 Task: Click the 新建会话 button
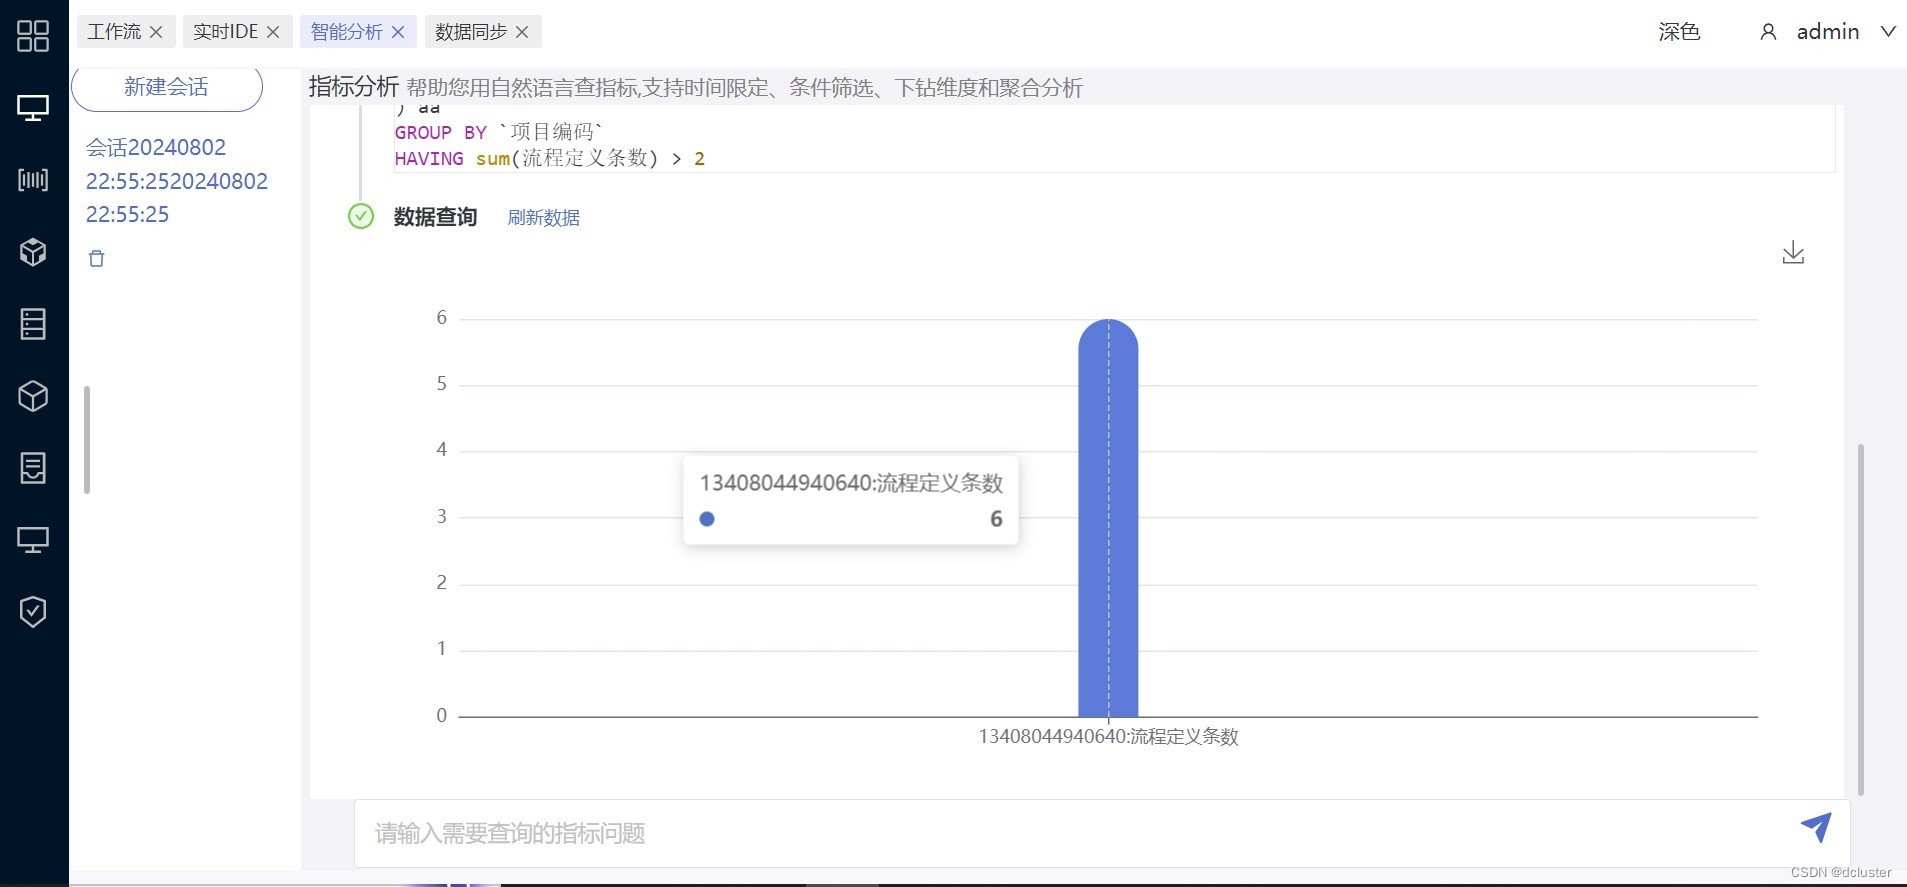pyautogui.click(x=167, y=87)
